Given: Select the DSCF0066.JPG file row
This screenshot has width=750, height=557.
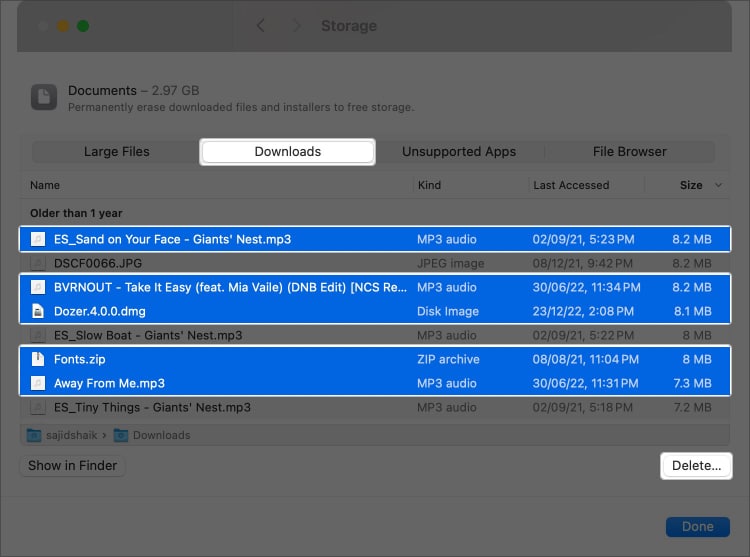Looking at the screenshot, I should pyautogui.click(x=375, y=263).
